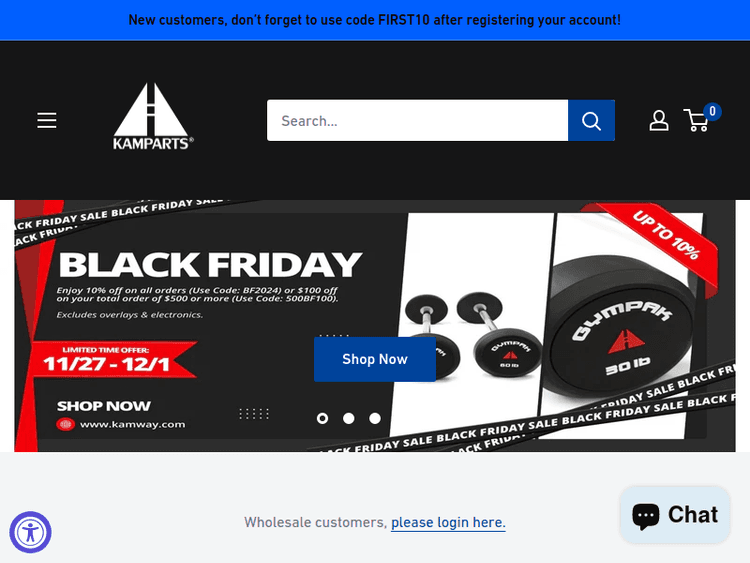The width and height of the screenshot is (750, 563).
Task: Click the Kamparts logo
Action: (153, 117)
